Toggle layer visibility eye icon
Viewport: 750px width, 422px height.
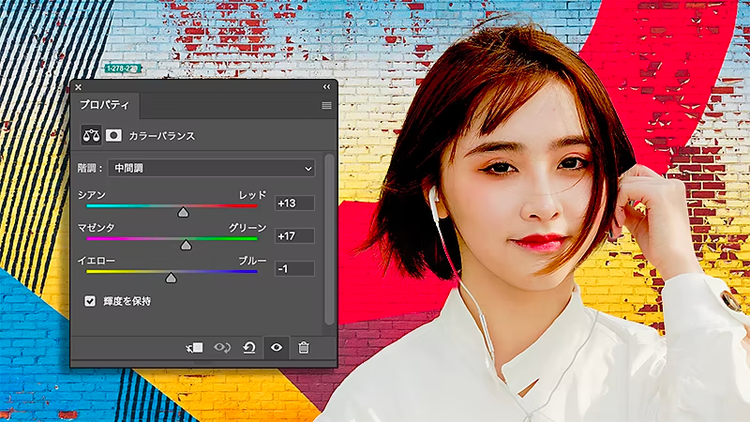(276, 348)
